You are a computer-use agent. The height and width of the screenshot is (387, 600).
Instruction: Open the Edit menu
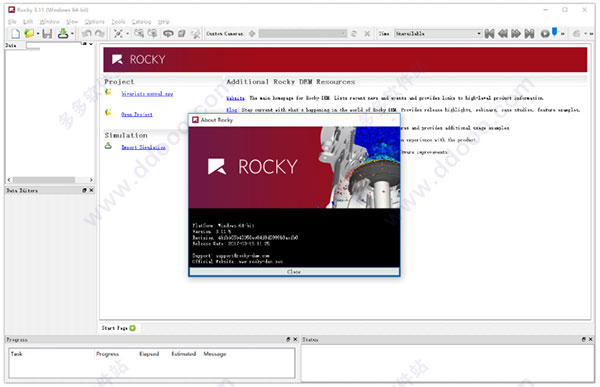pyautogui.click(x=28, y=22)
